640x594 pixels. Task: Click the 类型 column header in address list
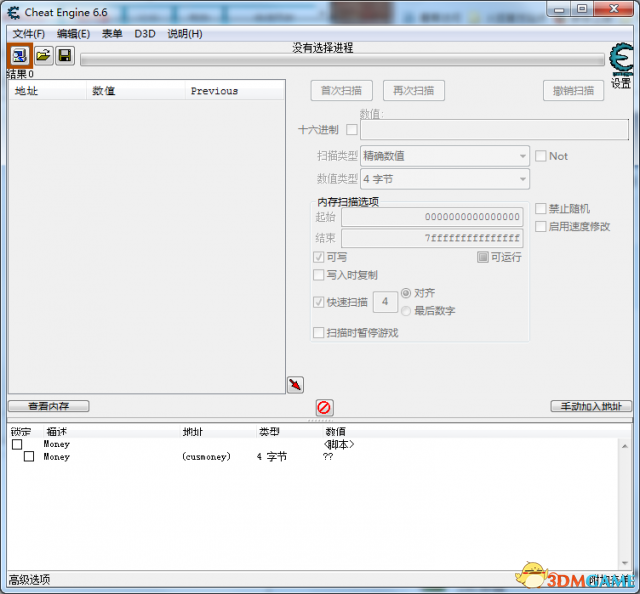(269, 432)
